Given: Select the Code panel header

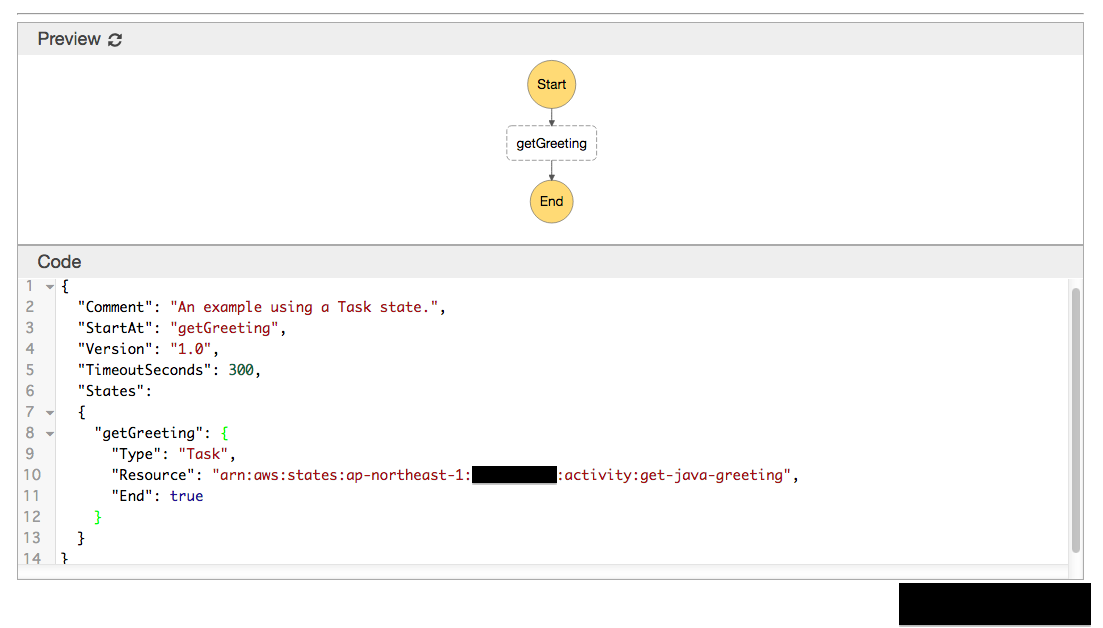Looking at the screenshot, I should 59,262.
